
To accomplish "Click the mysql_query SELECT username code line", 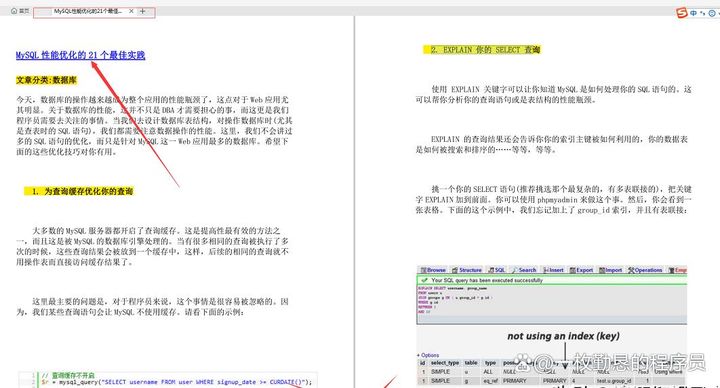I will coord(176,382).
